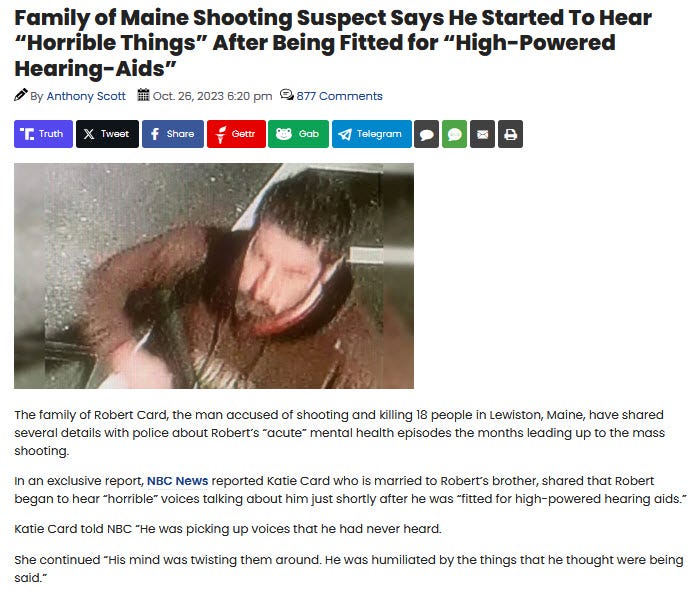Open the NBC News report link
Screen dimensions: 697x594
[177, 481]
